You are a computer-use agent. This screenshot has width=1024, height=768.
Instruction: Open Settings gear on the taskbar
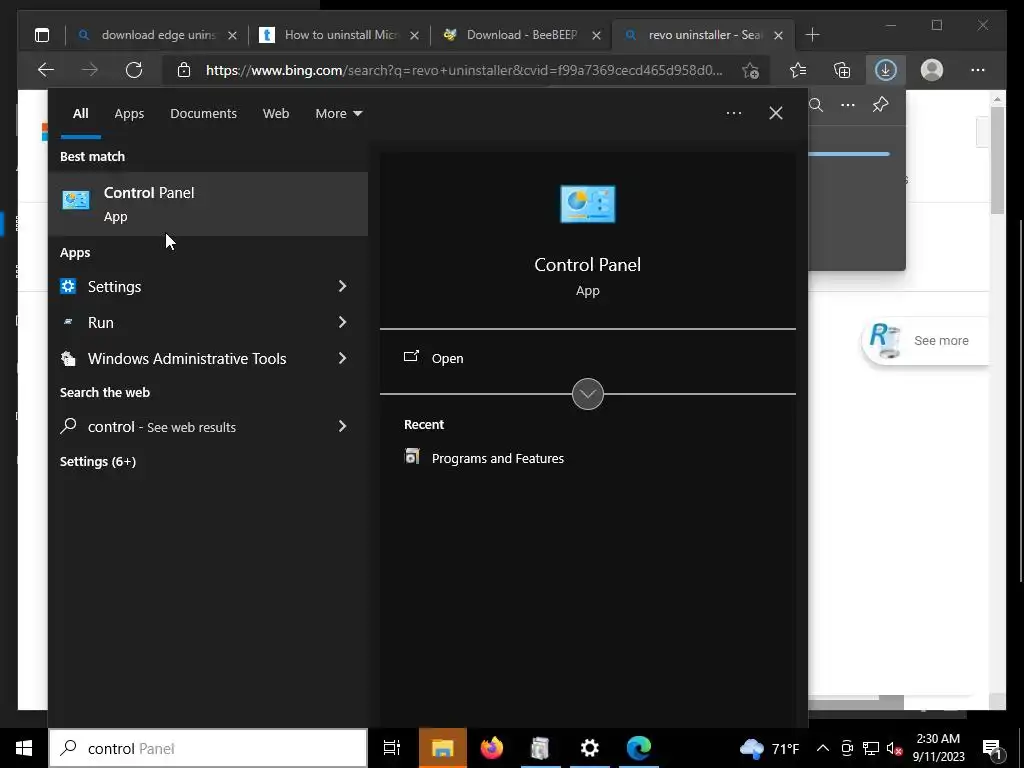(x=589, y=748)
